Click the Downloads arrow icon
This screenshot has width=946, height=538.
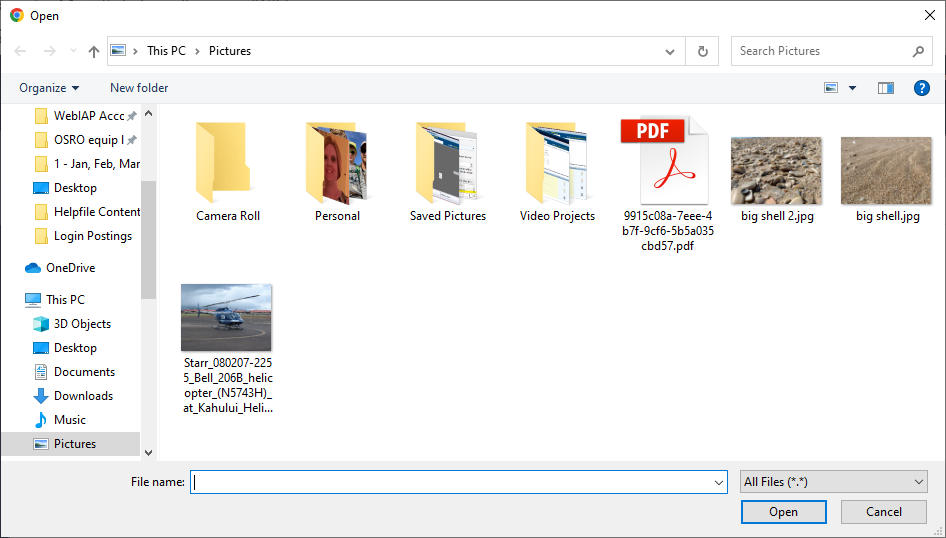(41, 396)
